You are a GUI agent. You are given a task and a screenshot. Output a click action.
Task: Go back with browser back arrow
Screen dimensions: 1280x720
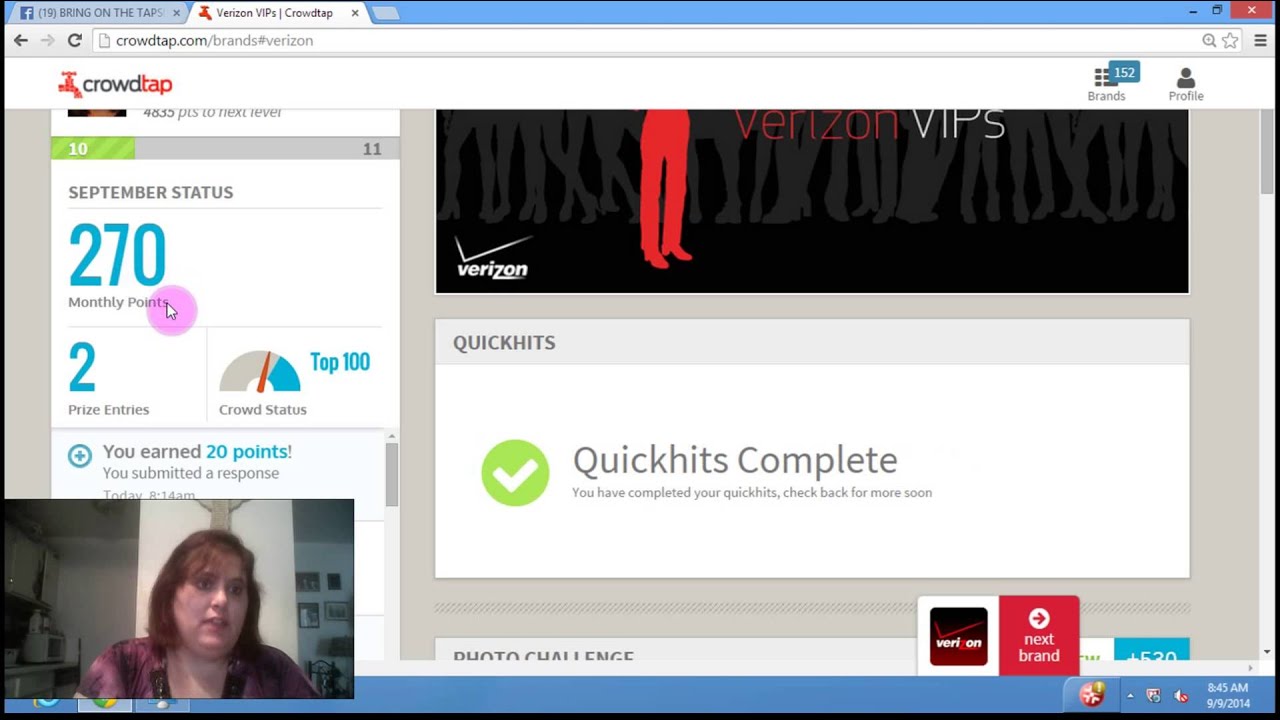coord(21,40)
